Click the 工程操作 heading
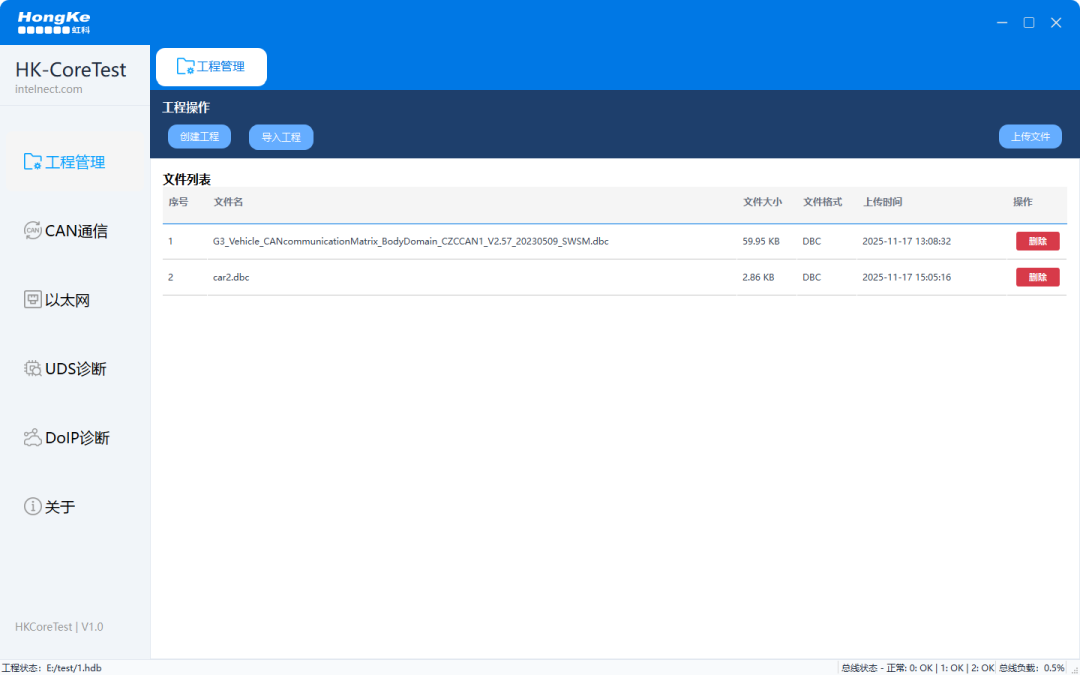Image resolution: width=1080 pixels, height=675 pixels. tap(186, 107)
